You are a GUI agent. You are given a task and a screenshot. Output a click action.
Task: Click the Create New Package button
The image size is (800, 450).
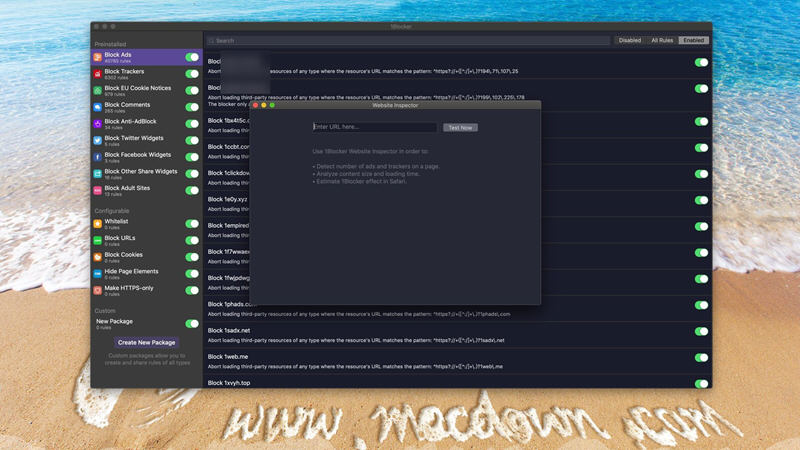pyautogui.click(x=146, y=343)
